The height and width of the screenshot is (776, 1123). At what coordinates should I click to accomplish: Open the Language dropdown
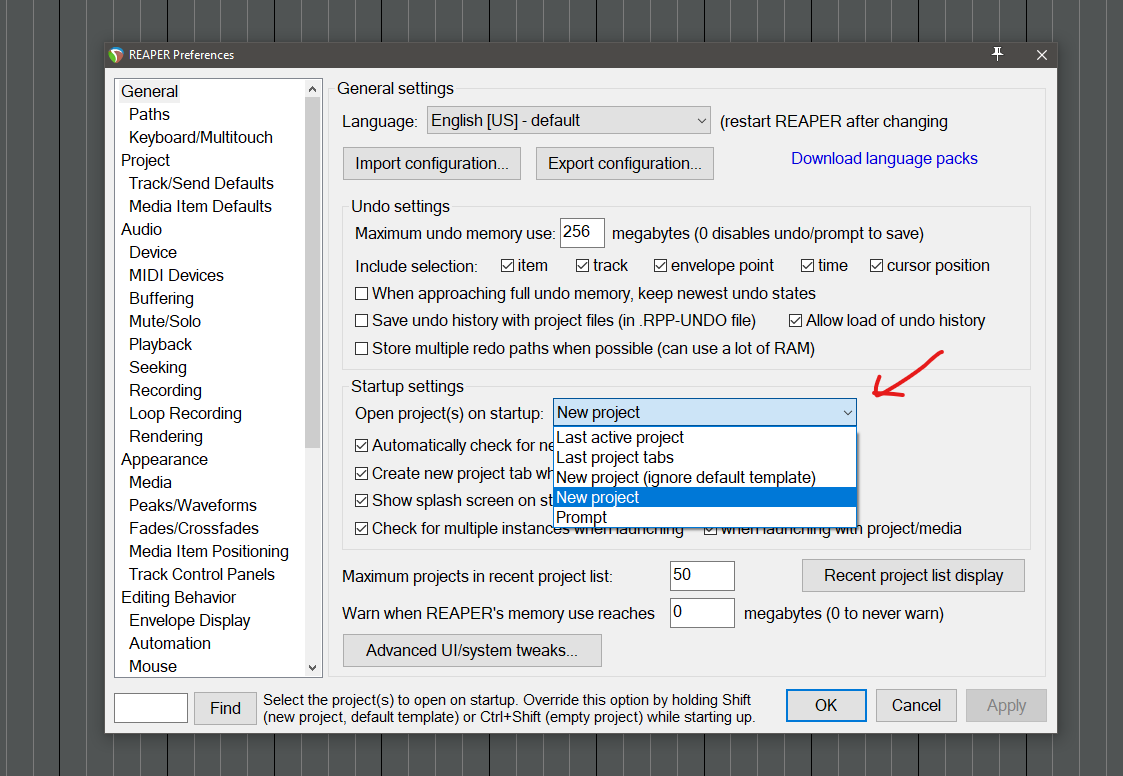tap(569, 120)
